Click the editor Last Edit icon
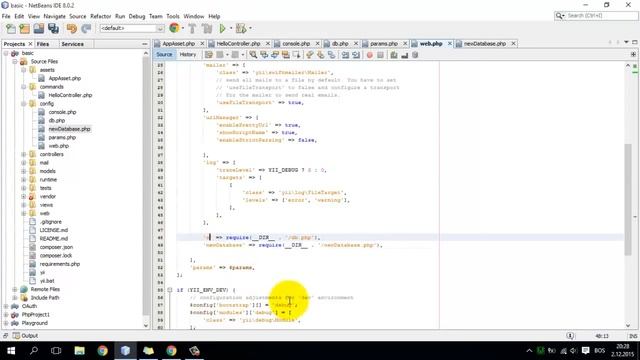640x360 pixels. tap(209, 55)
